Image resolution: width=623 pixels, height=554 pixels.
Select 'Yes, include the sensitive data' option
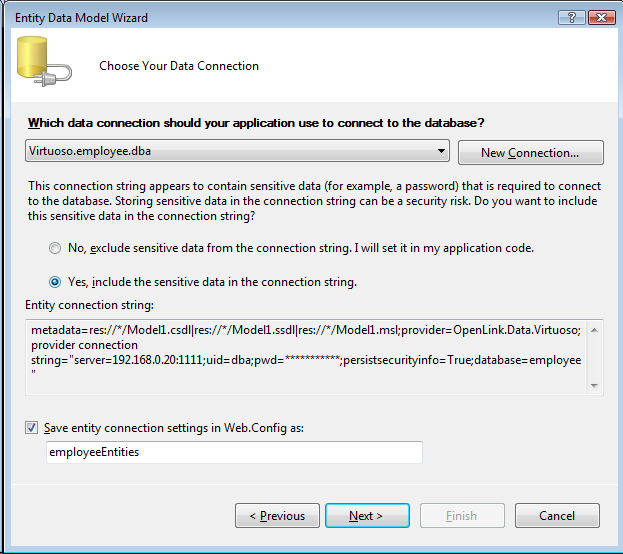pyautogui.click(x=54, y=282)
